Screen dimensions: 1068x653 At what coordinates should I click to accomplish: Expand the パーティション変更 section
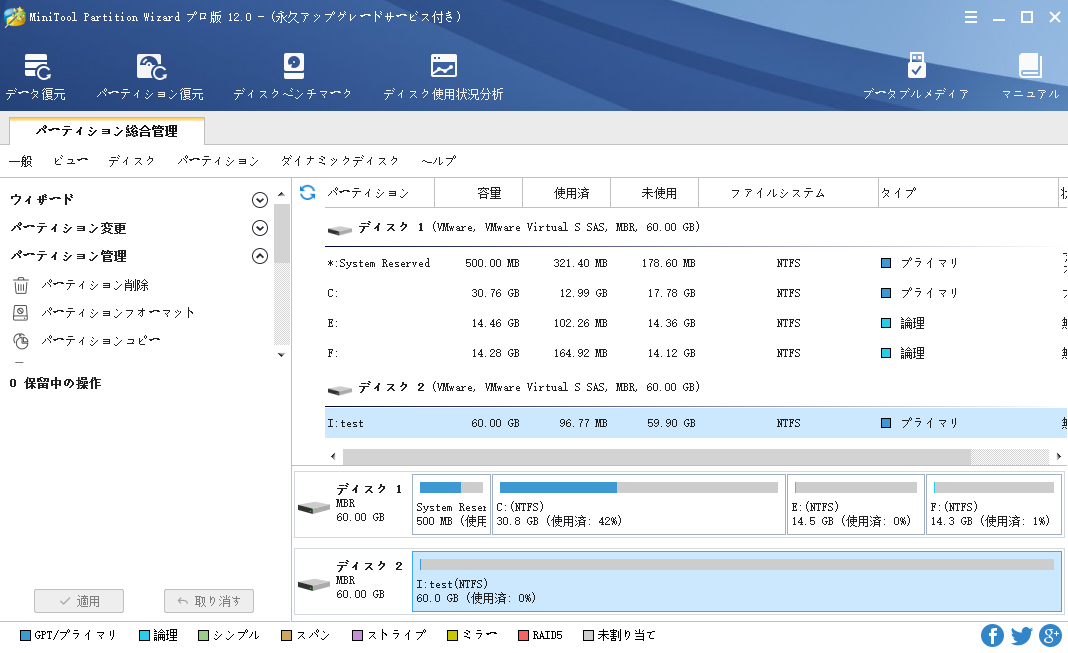(x=260, y=228)
